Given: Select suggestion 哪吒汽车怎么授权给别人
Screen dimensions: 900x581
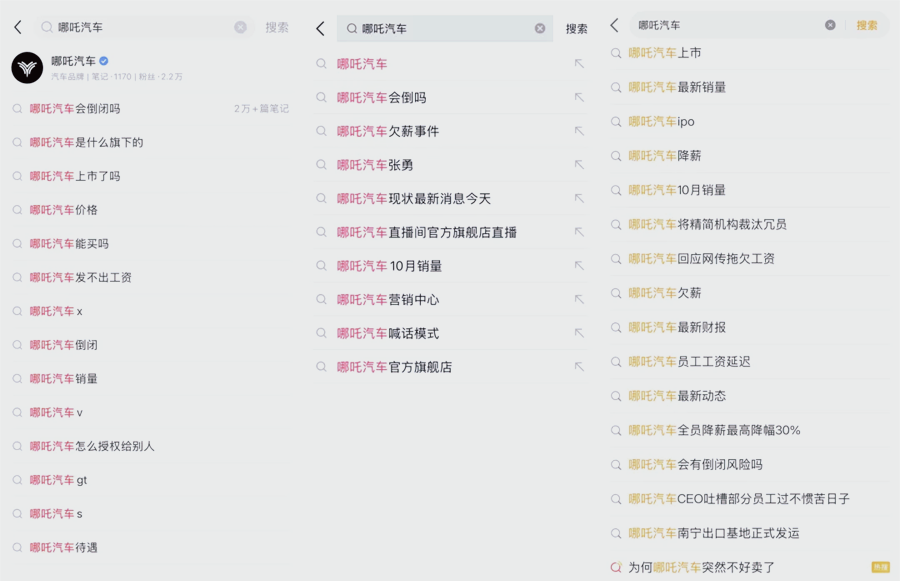Looking at the screenshot, I should [92, 446].
